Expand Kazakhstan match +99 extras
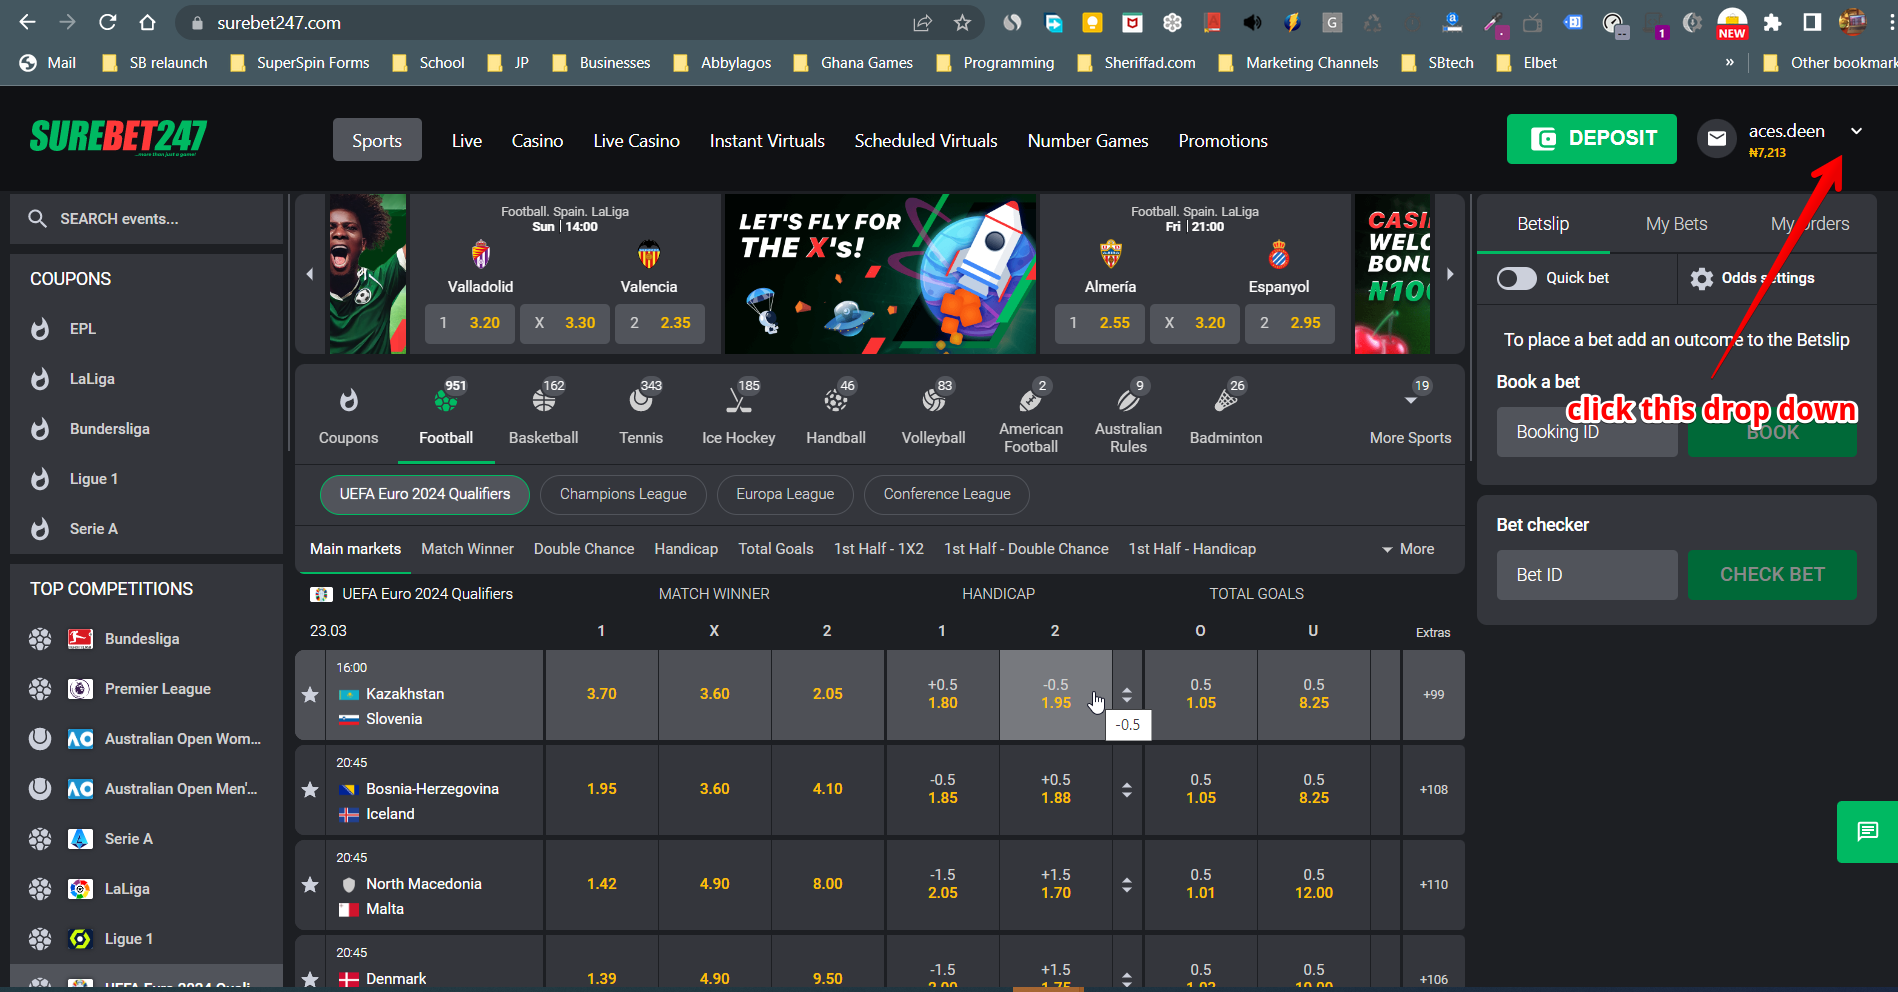The height and width of the screenshot is (992, 1898). [x=1433, y=695]
